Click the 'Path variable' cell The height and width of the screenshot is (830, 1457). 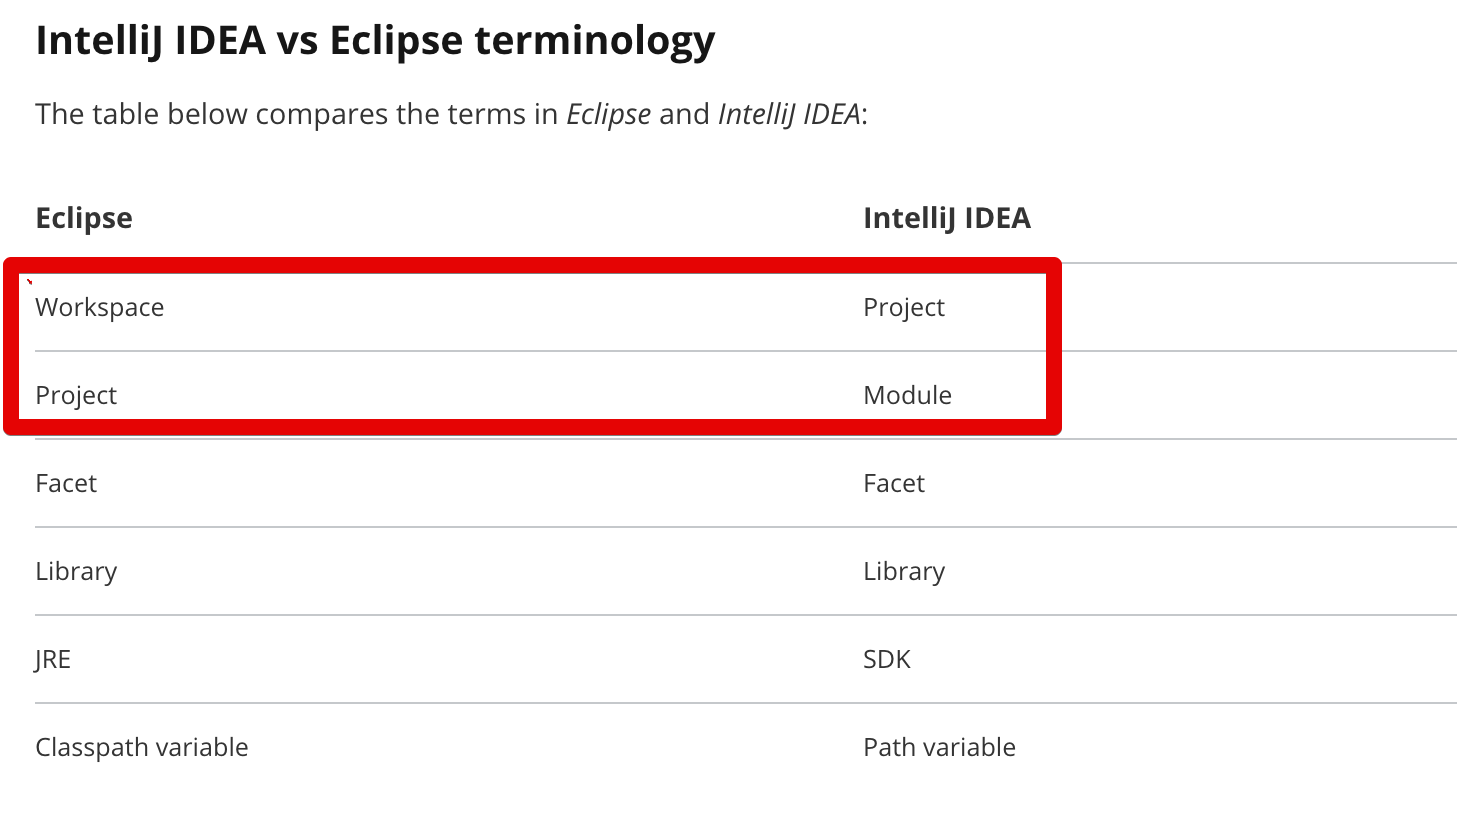pyautogui.click(x=939, y=747)
